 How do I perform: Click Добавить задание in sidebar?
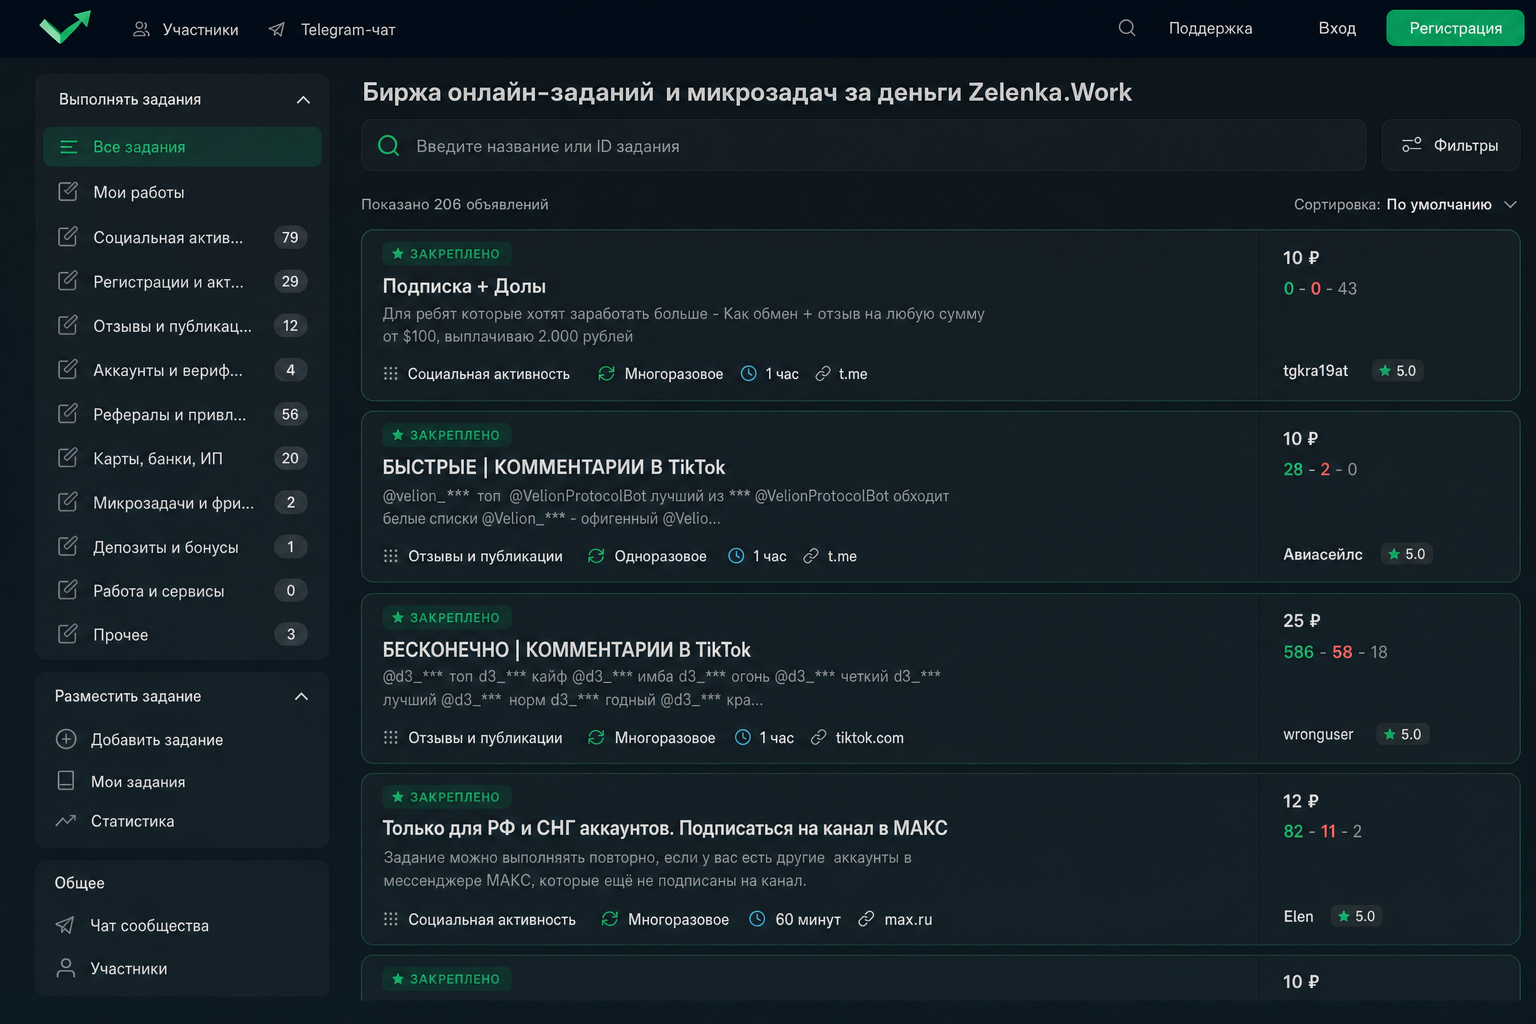click(x=157, y=740)
